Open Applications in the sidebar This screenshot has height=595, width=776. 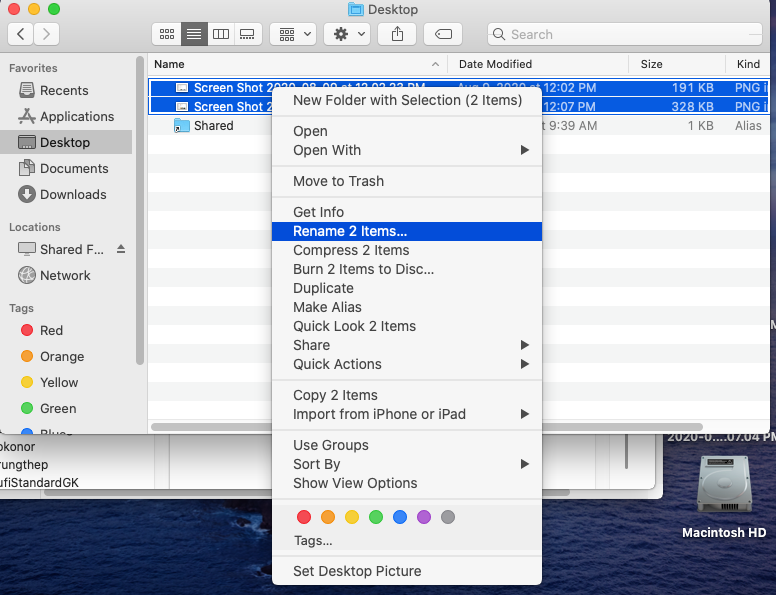pos(66,116)
